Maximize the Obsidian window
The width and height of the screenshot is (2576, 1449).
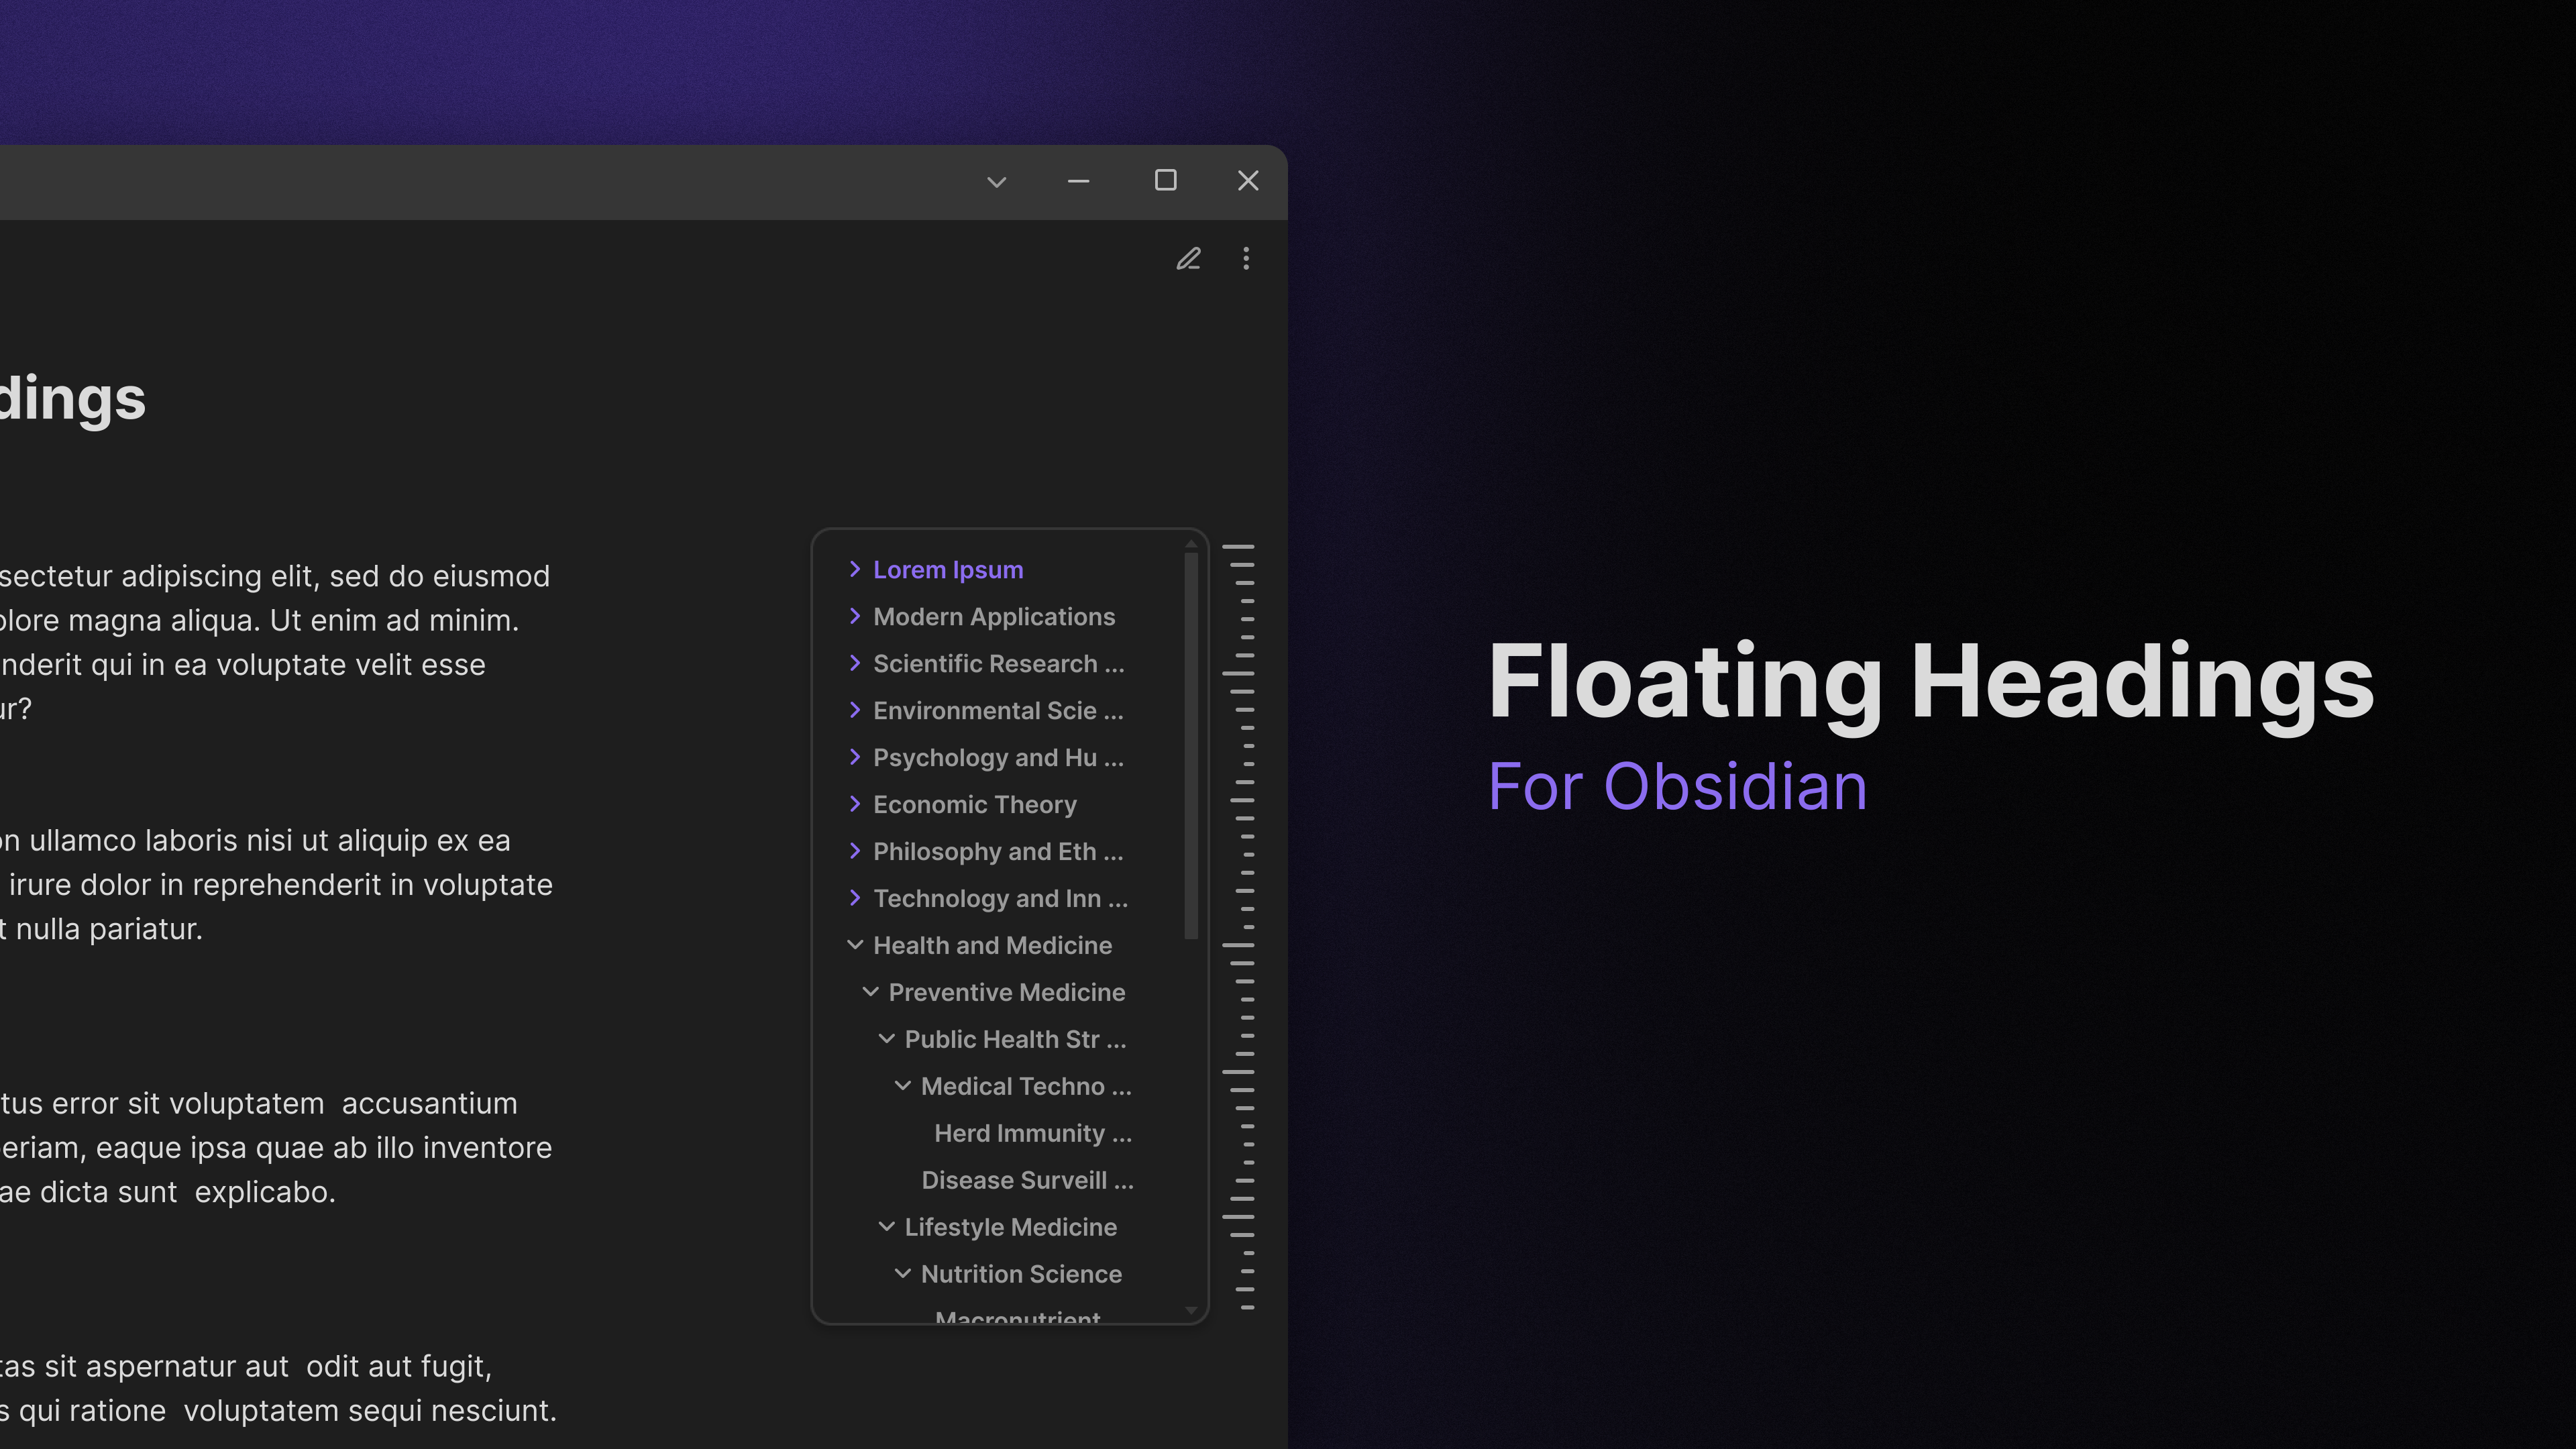coord(1165,180)
